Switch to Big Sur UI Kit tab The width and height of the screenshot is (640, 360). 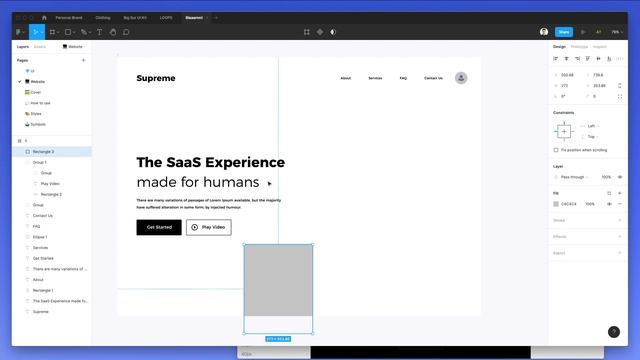(x=135, y=18)
